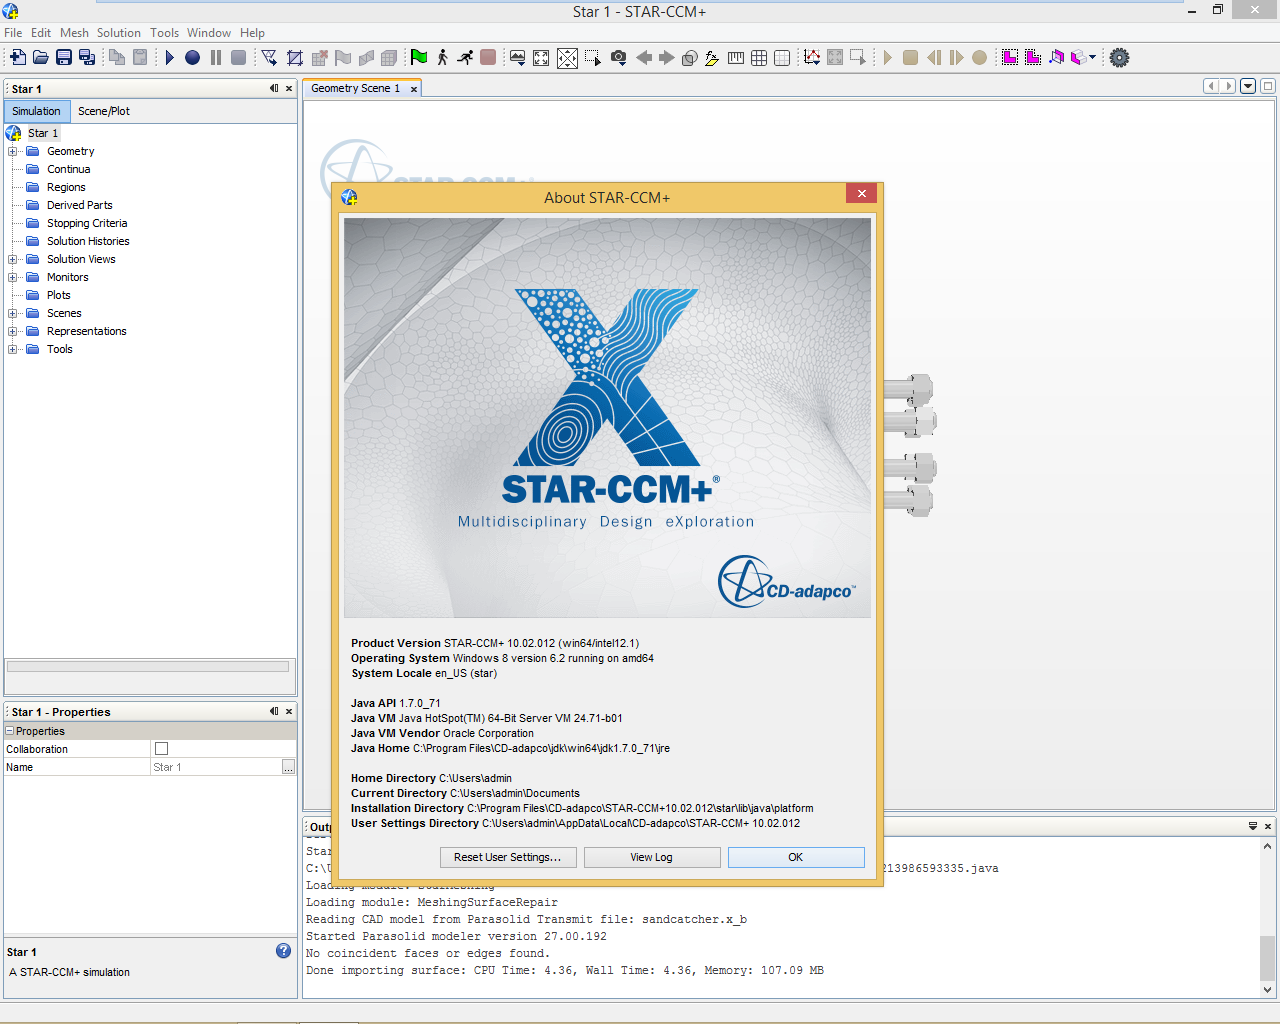Open the scene tab list dropdown arrow

point(1248,86)
